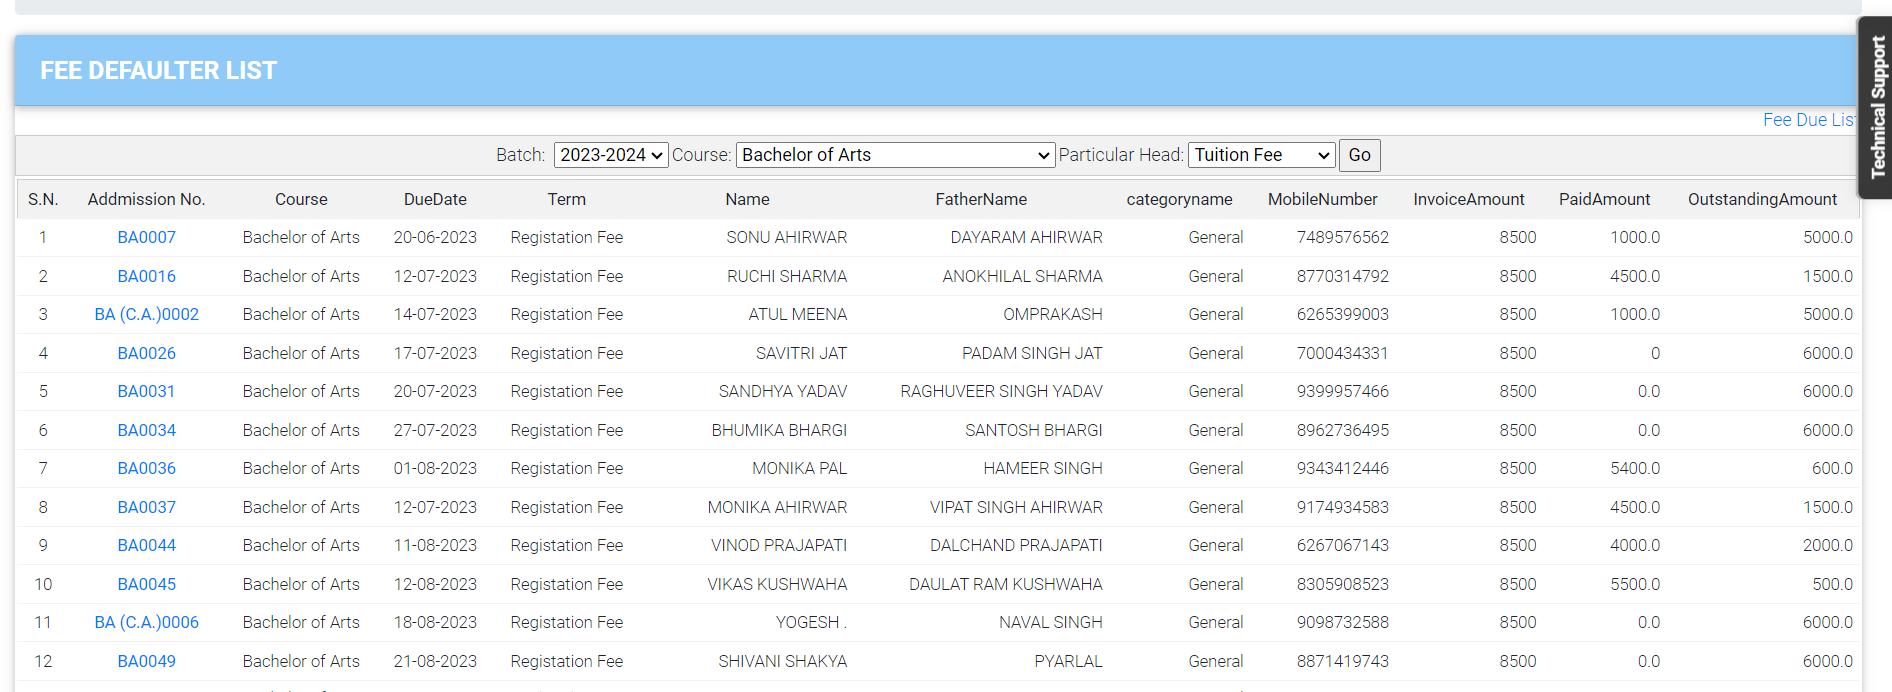The image size is (1892, 692).
Task: Click the name ATUL MEENA
Action: point(797,314)
